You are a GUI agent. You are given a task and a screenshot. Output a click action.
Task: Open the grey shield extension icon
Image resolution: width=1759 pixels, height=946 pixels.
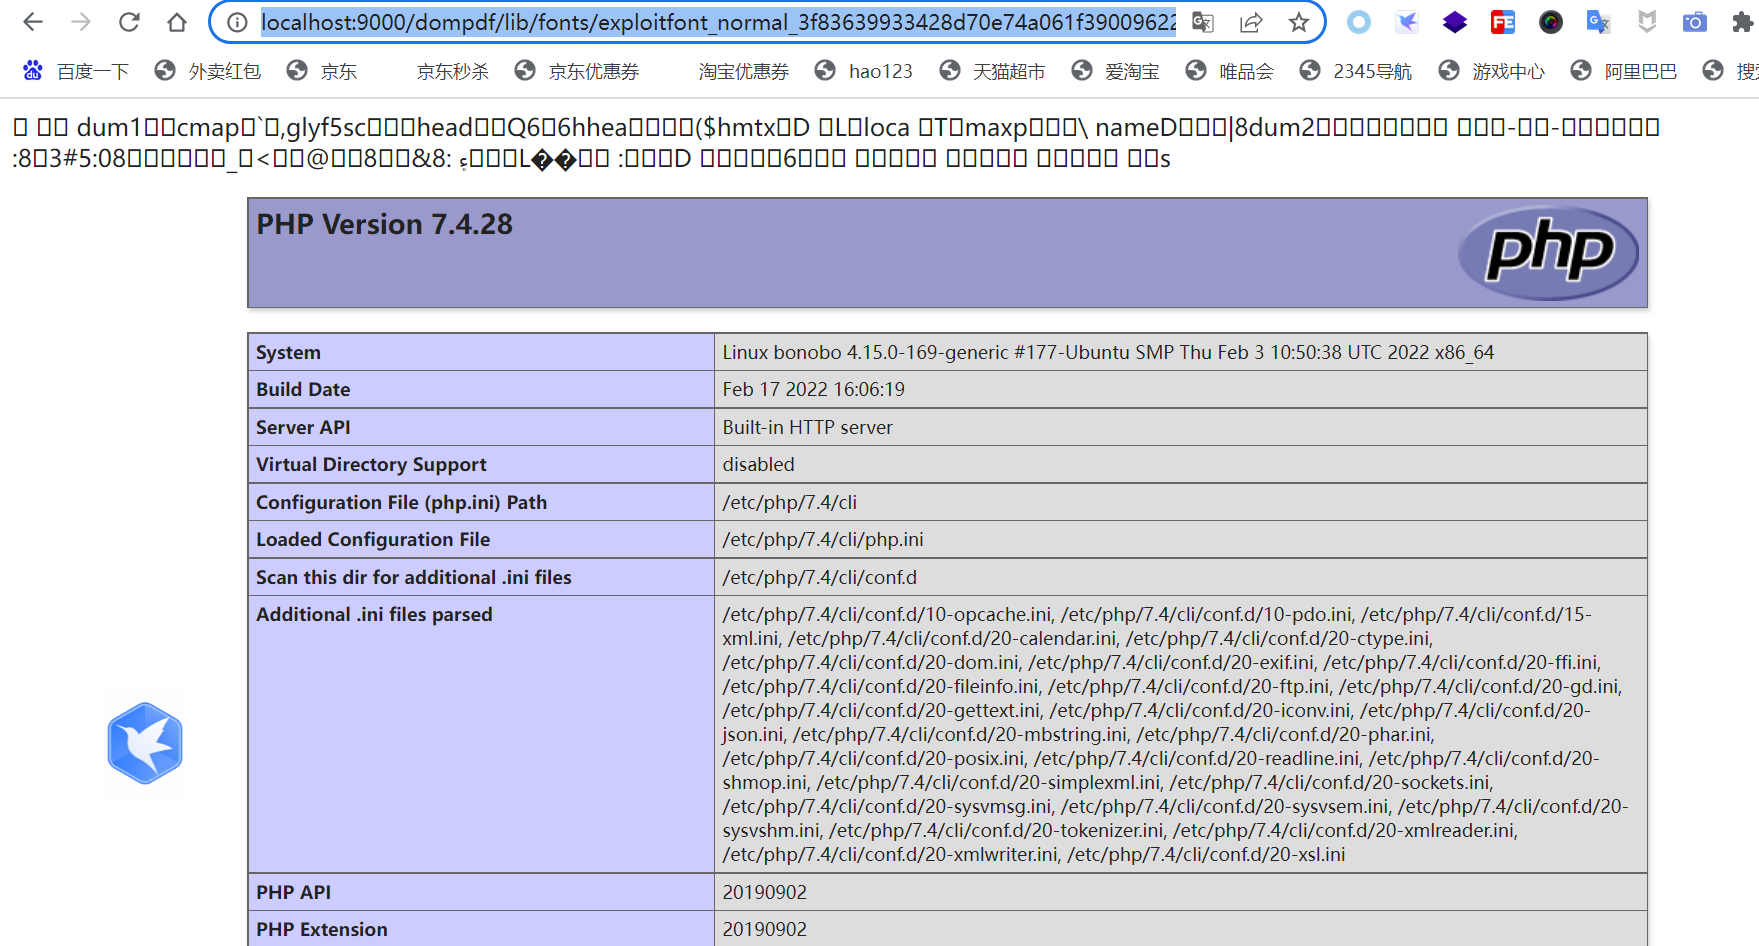(1647, 22)
